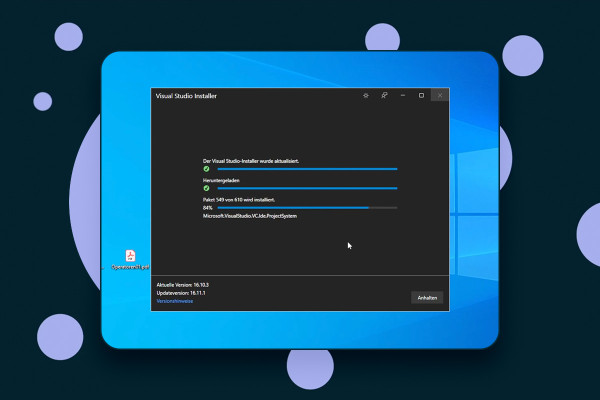
Task: Maximize the Visual Studio Installer window
Action: 421,95
